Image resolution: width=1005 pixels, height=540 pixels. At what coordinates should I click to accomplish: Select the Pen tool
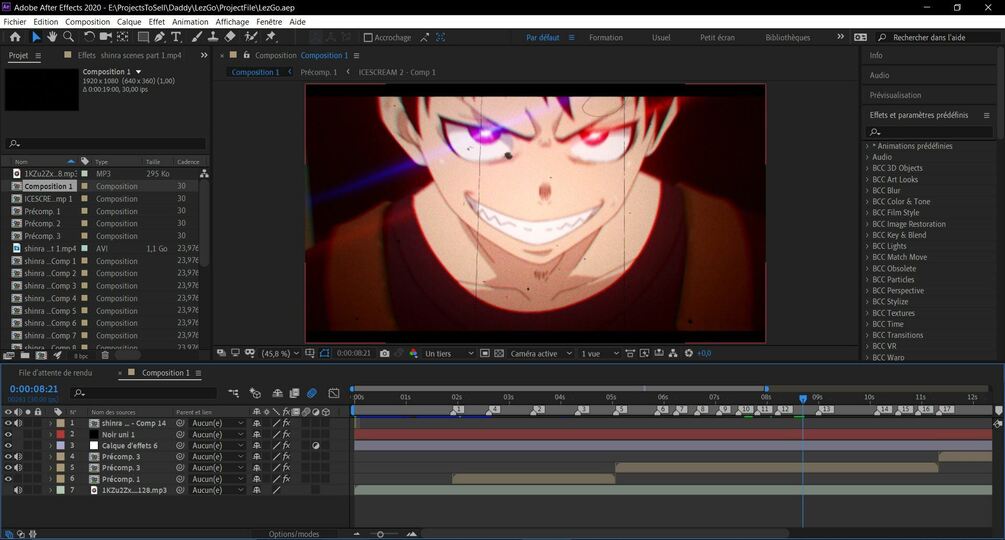(160, 37)
